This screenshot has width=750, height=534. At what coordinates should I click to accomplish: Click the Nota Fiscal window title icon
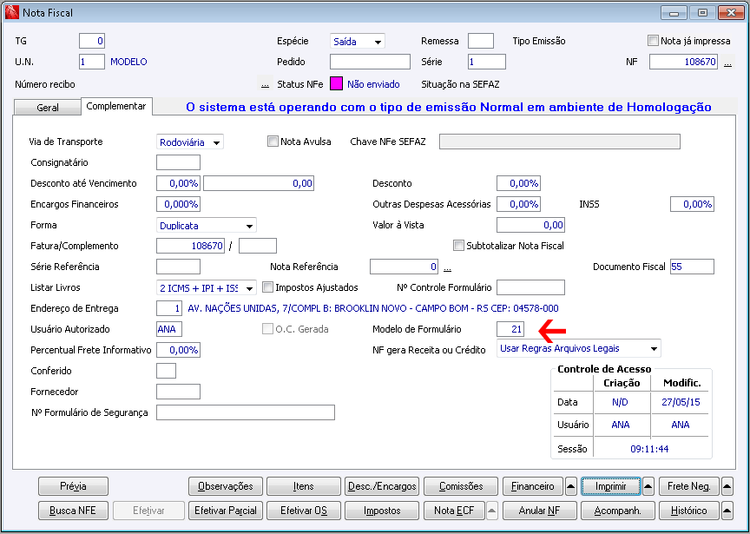[x=11, y=12]
